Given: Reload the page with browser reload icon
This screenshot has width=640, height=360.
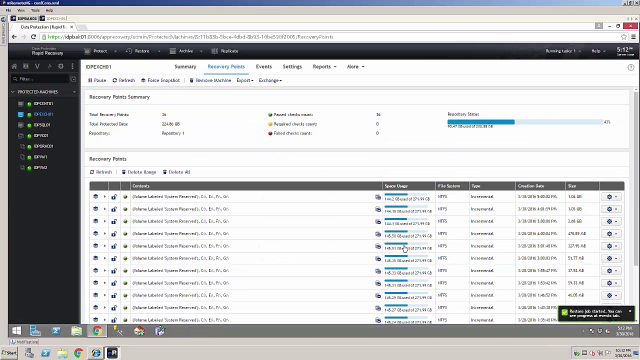Looking at the screenshot, I should (33, 37).
